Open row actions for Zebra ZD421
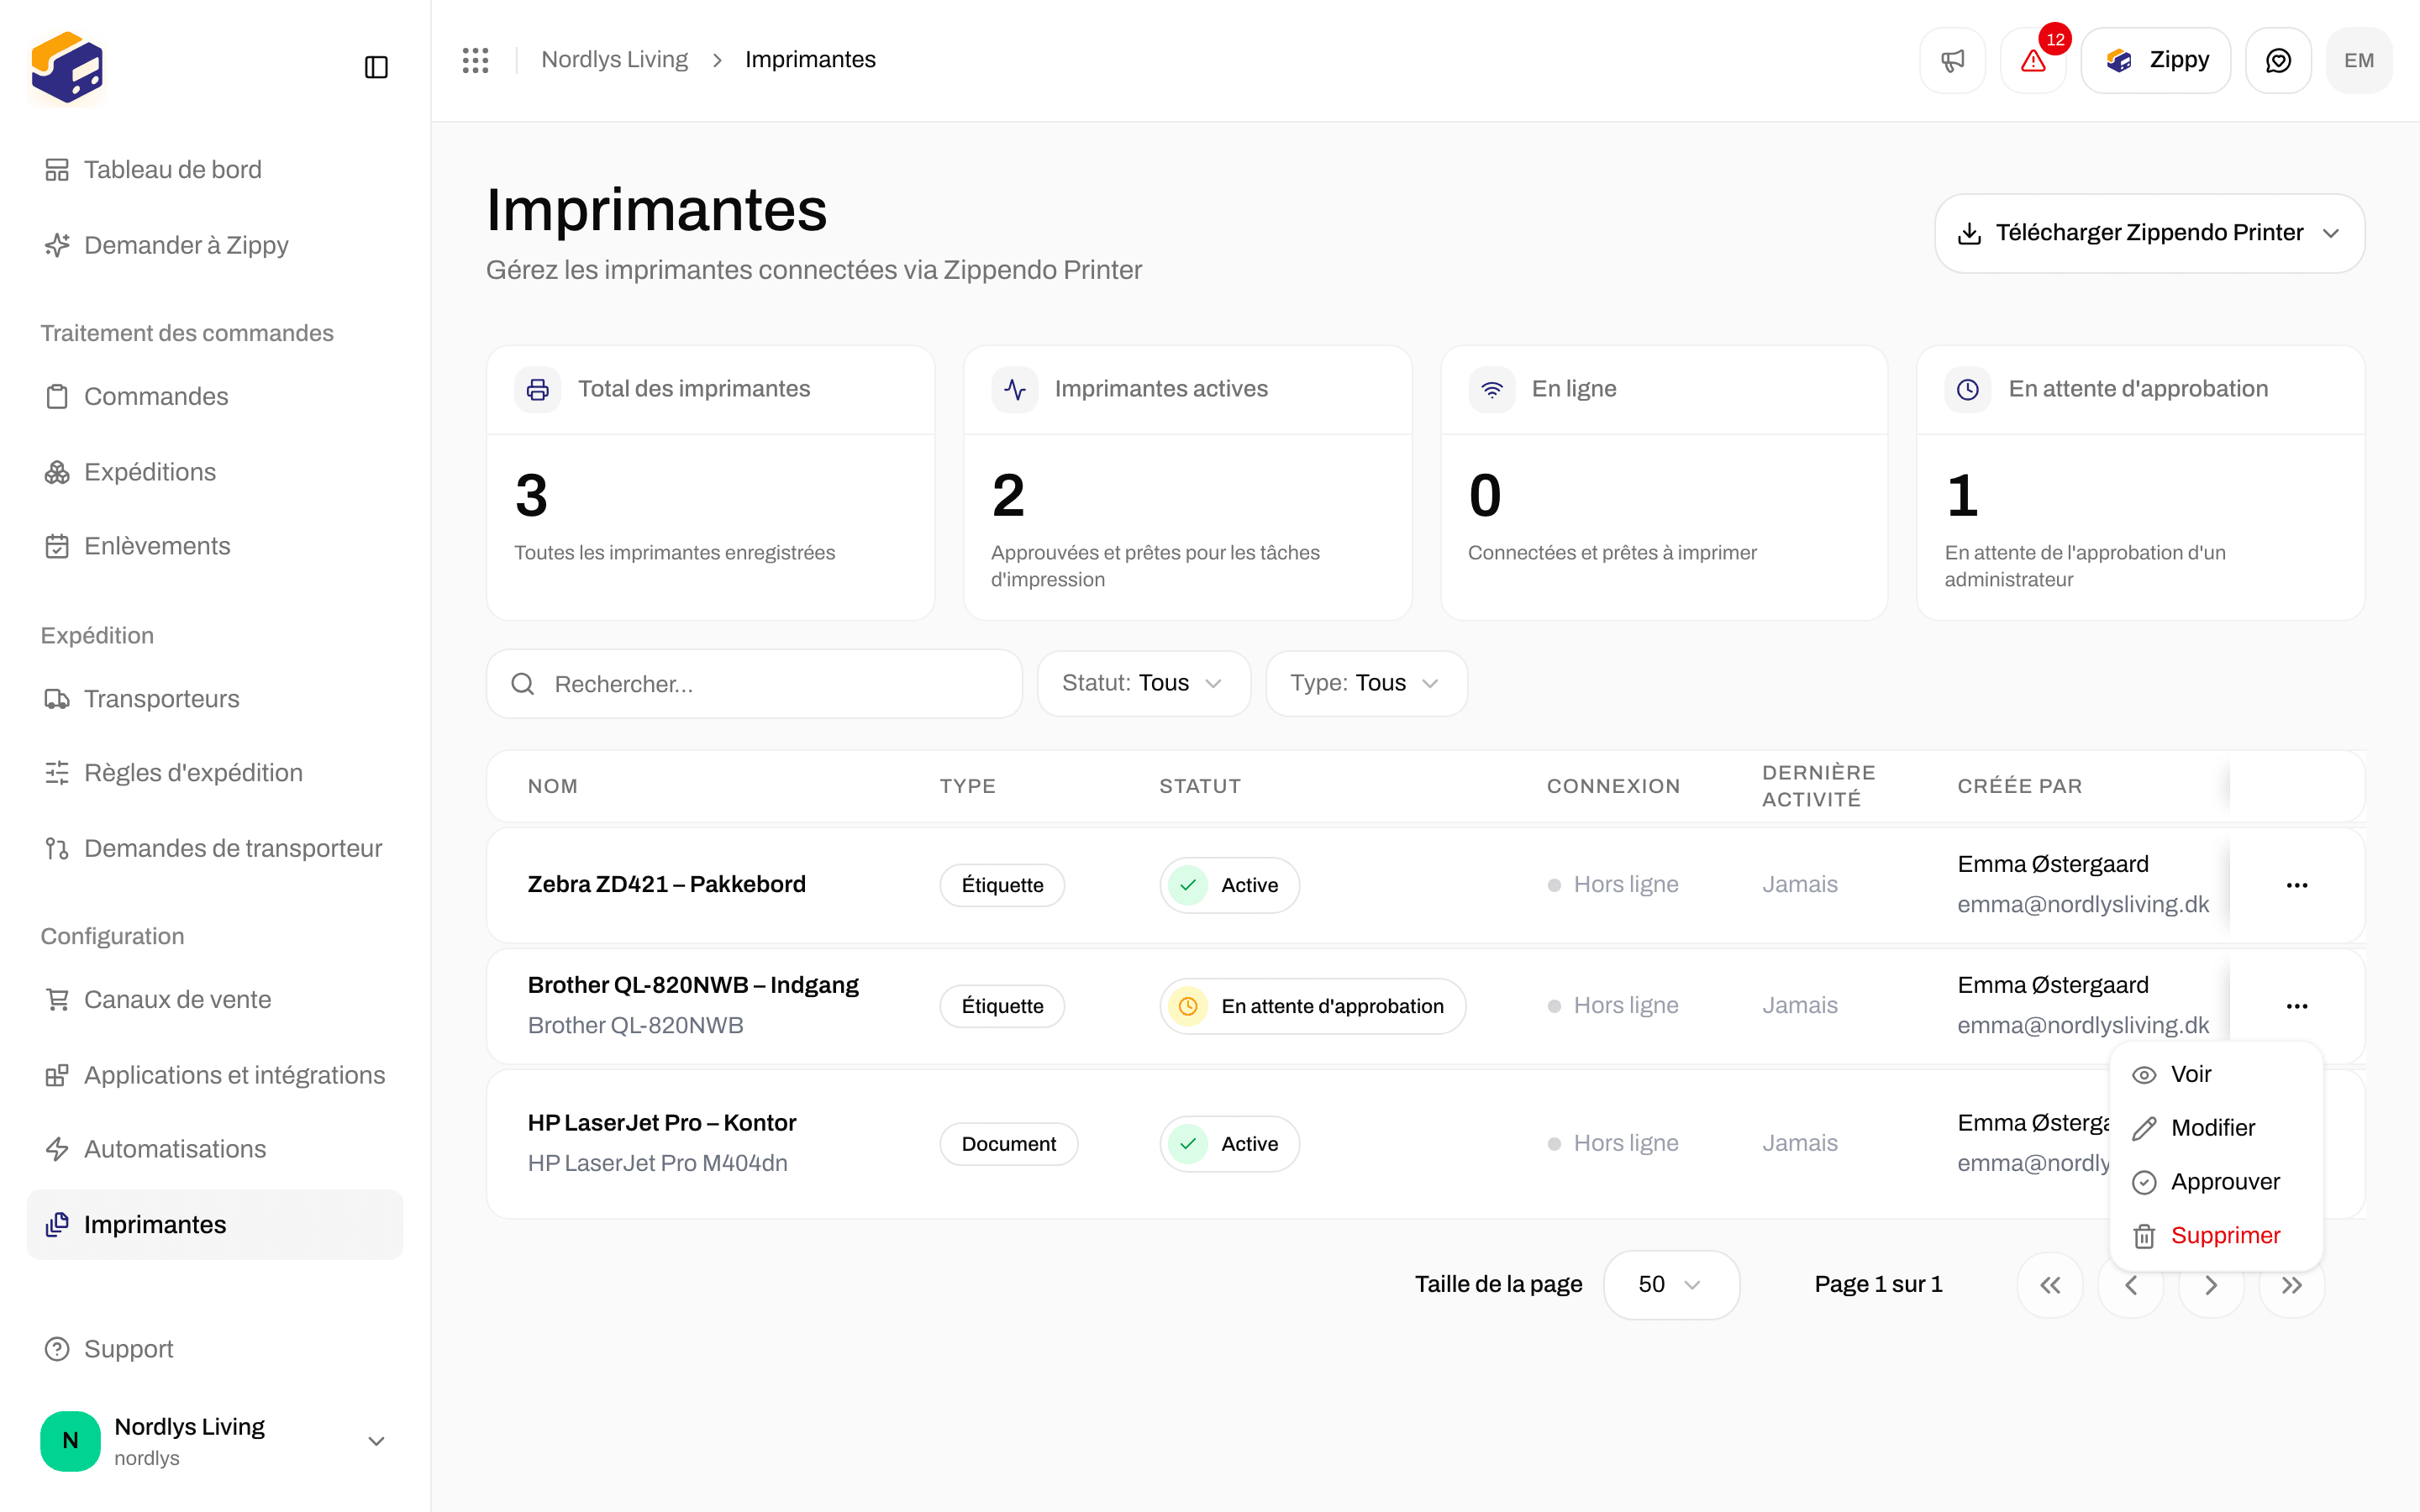Viewport: 2420px width, 1512px height. point(2297,885)
